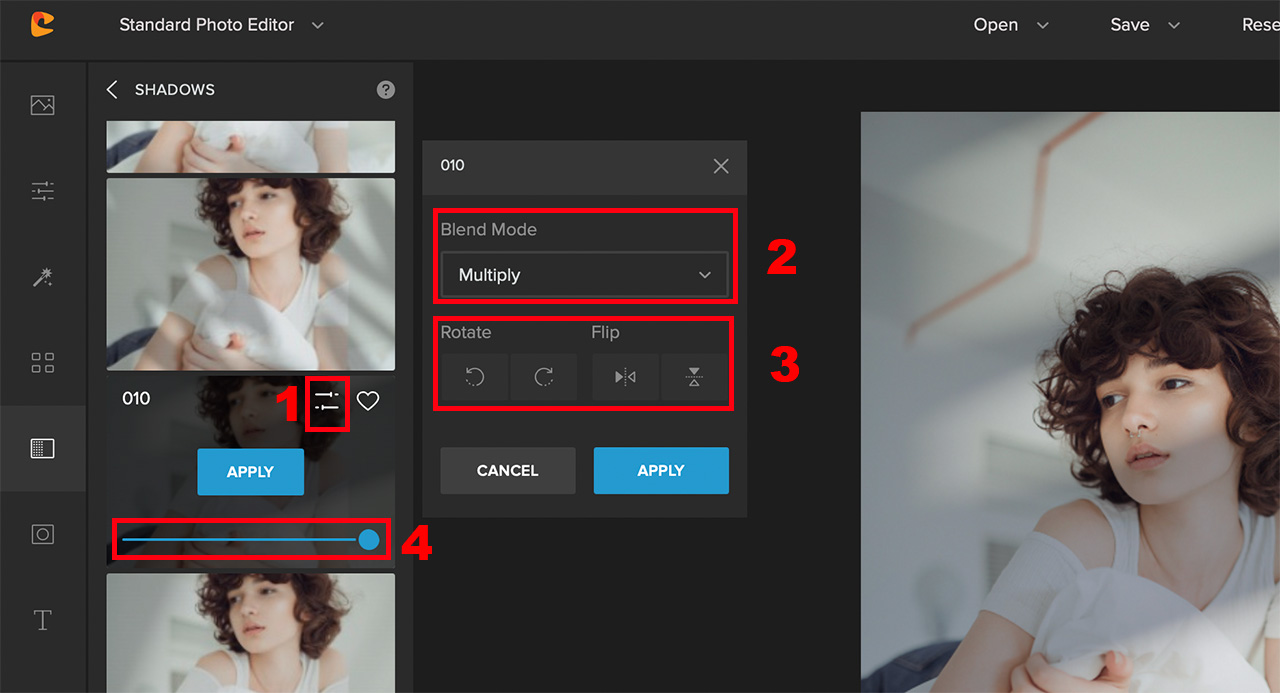
Task: Flip the shadow overlay vertically
Action: pos(694,377)
